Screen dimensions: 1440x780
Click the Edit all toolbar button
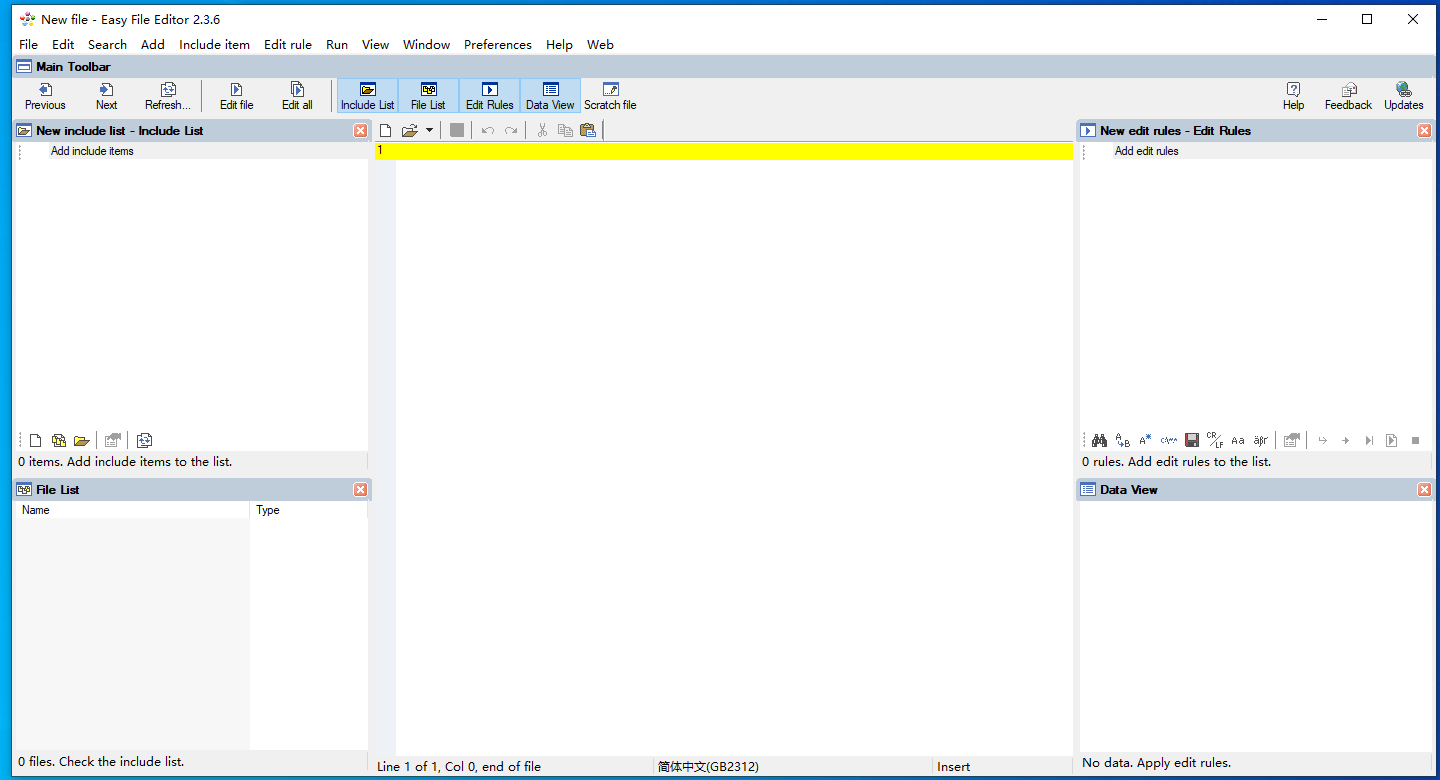297,96
